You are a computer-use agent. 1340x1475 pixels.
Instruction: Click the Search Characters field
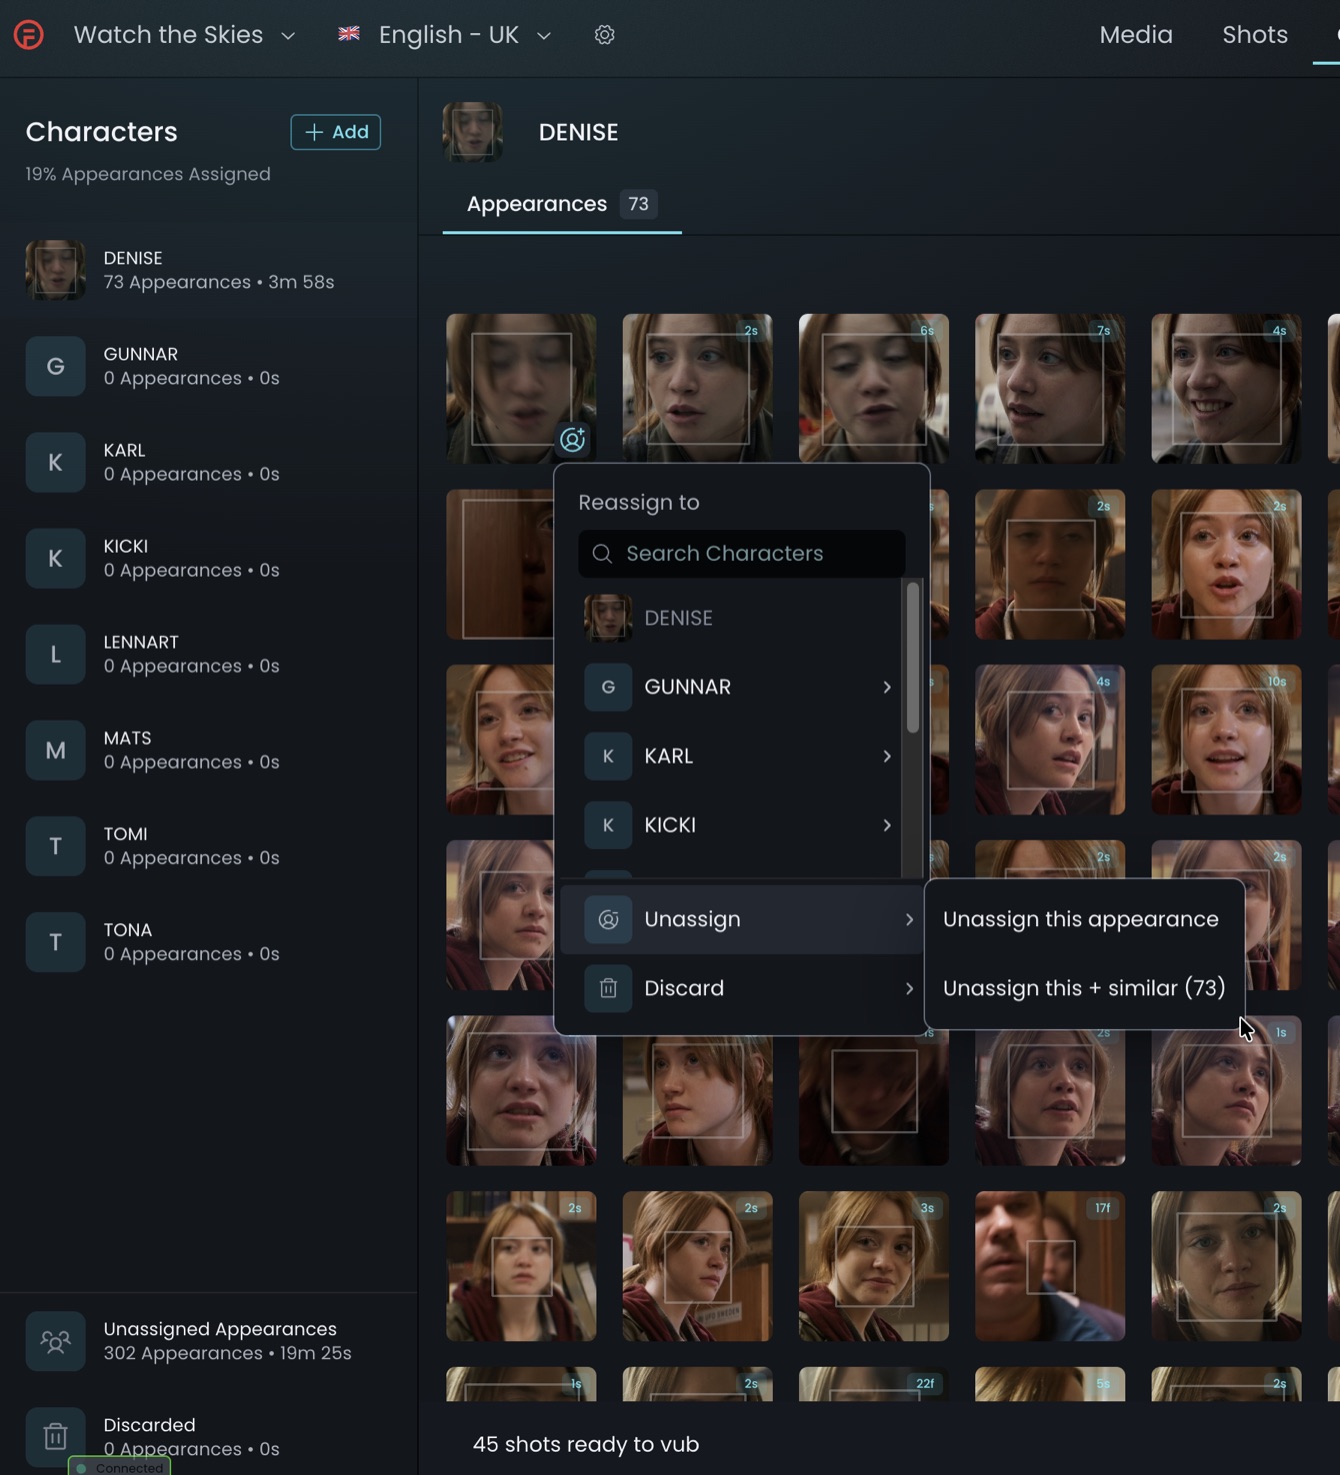[x=742, y=554]
